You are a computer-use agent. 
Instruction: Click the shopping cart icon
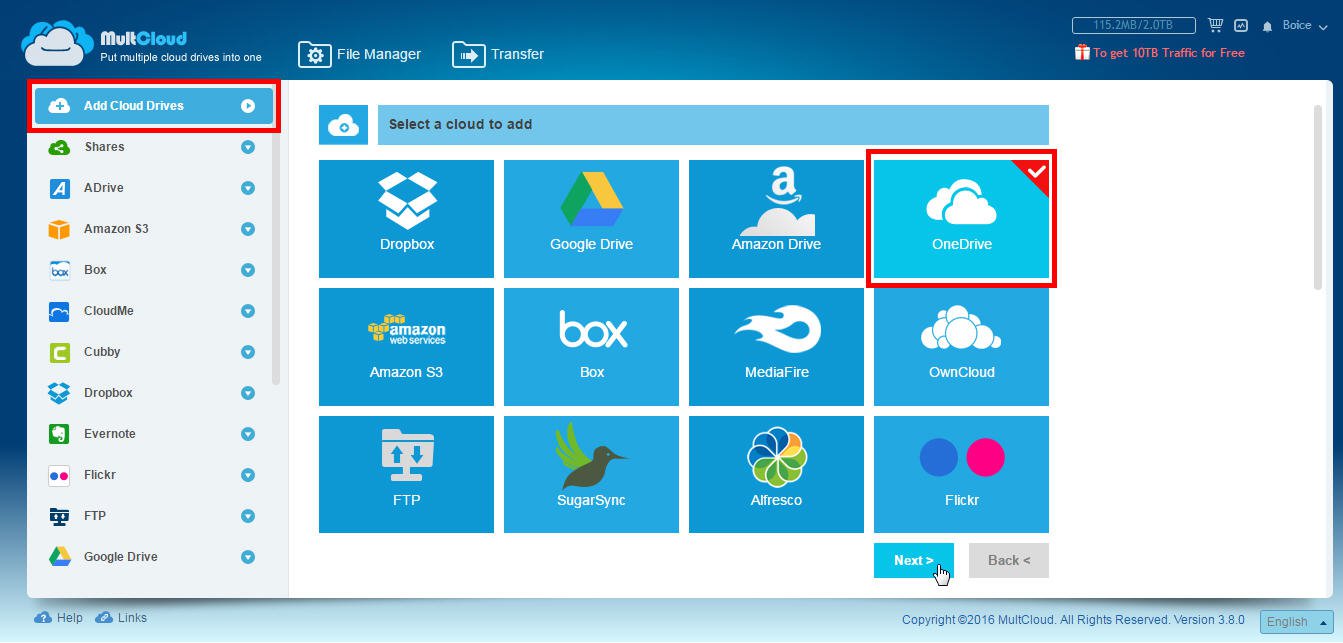pos(1216,25)
